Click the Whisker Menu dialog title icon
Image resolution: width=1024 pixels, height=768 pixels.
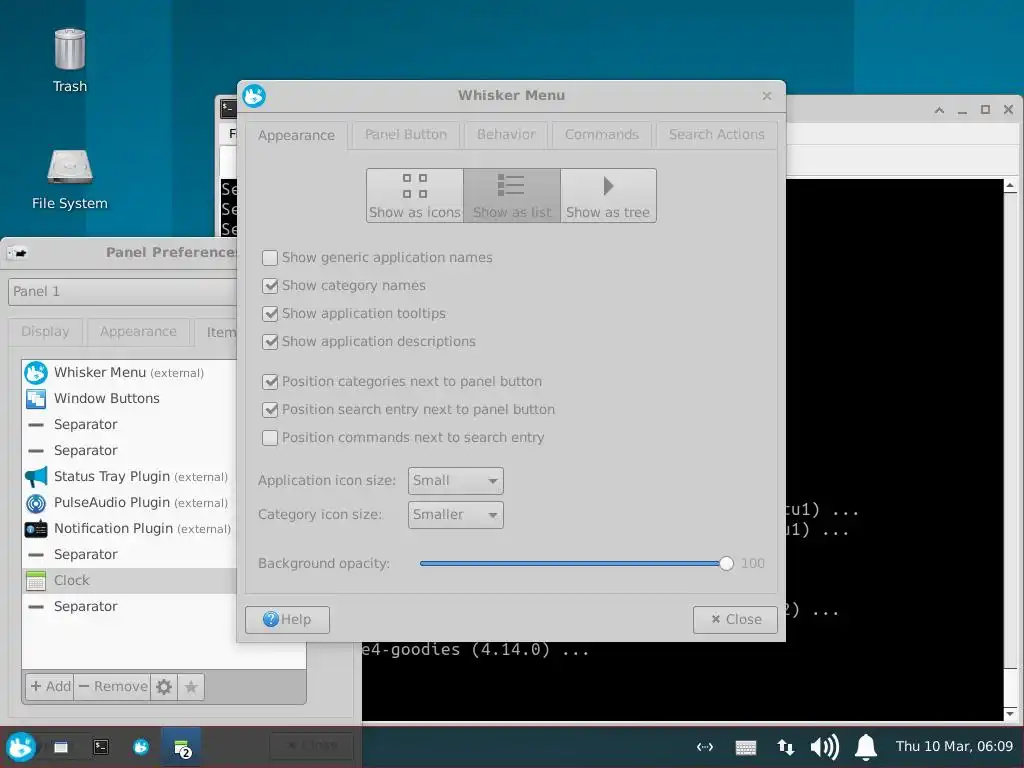click(254, 96)
